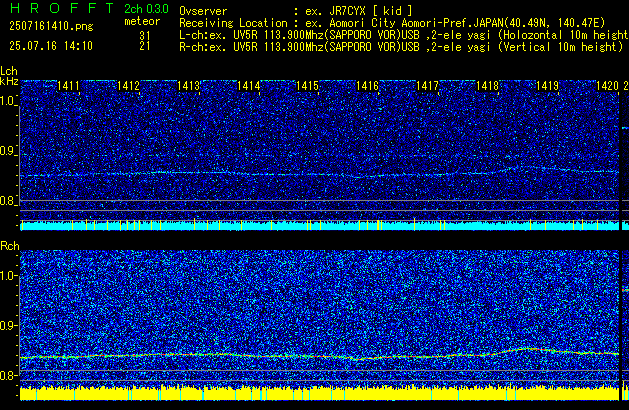Click the kHz unit label
Screen dimensions: 629x410
(9, 81)
